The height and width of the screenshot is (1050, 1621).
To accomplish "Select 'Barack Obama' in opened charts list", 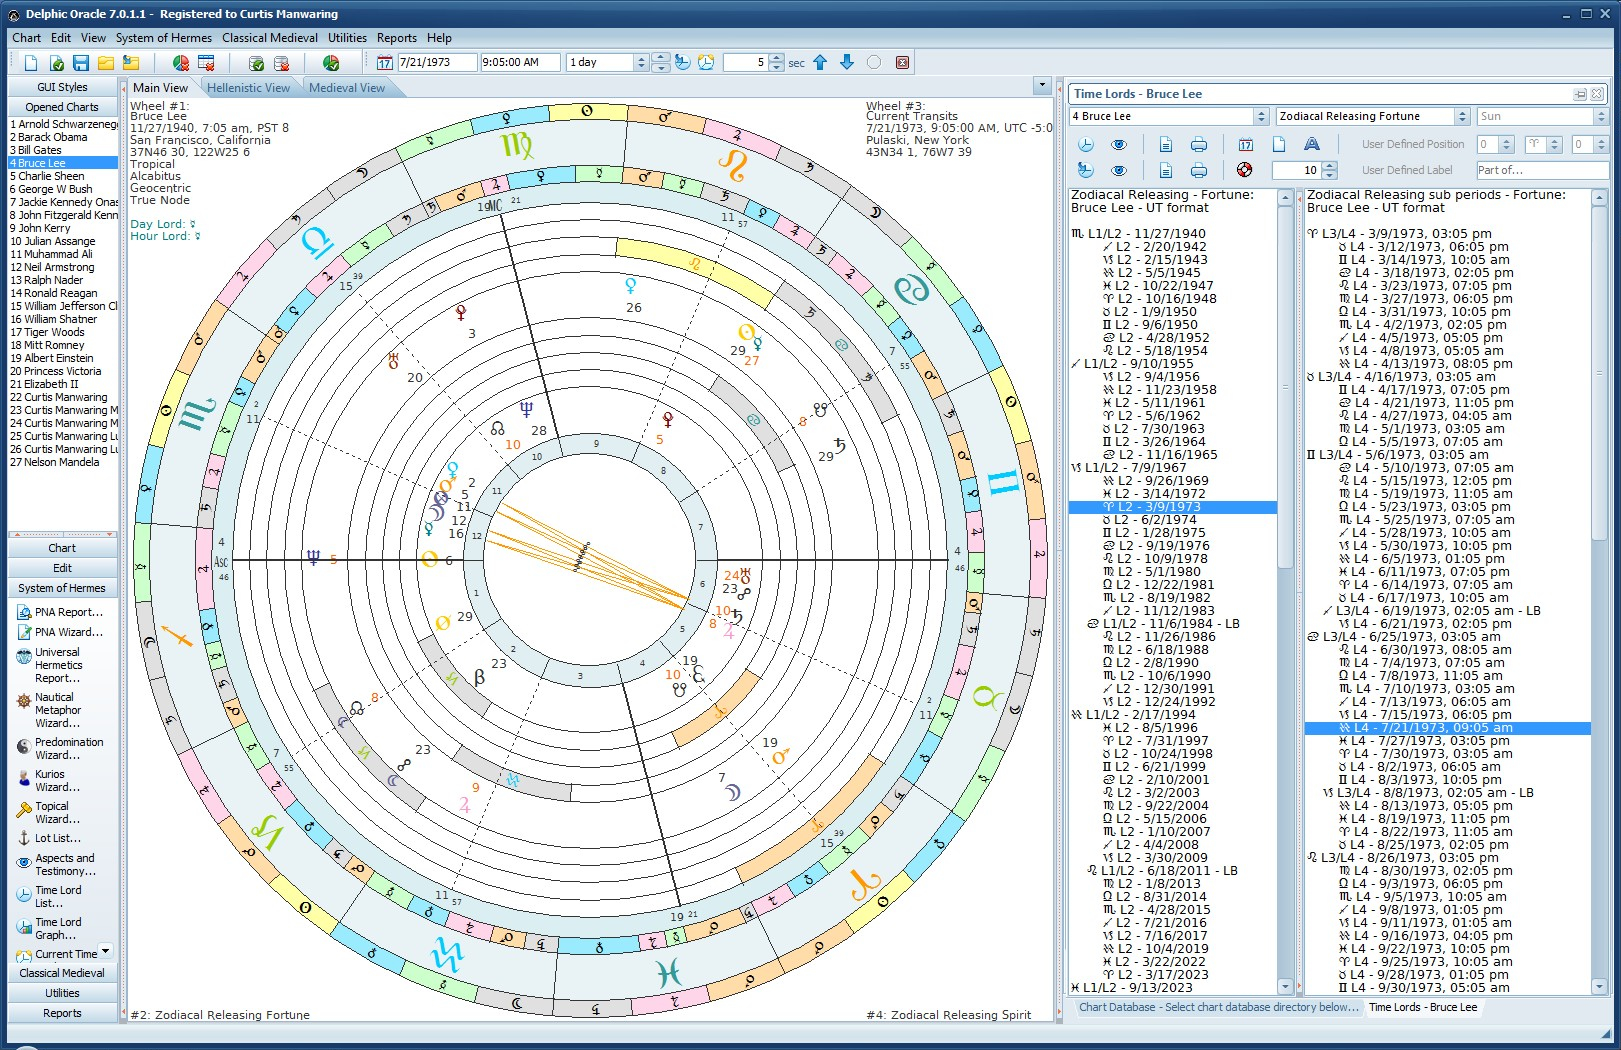I will (x=62, y=137).
